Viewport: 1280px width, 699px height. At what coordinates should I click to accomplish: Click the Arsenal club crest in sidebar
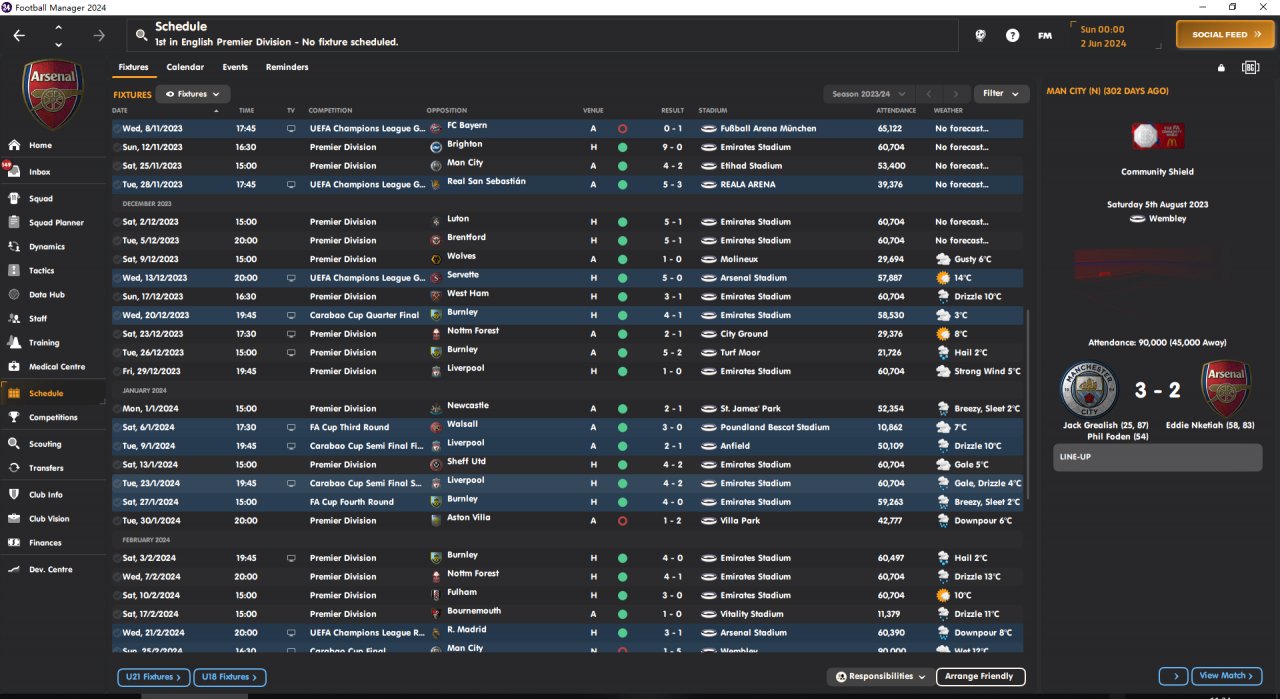53,93
